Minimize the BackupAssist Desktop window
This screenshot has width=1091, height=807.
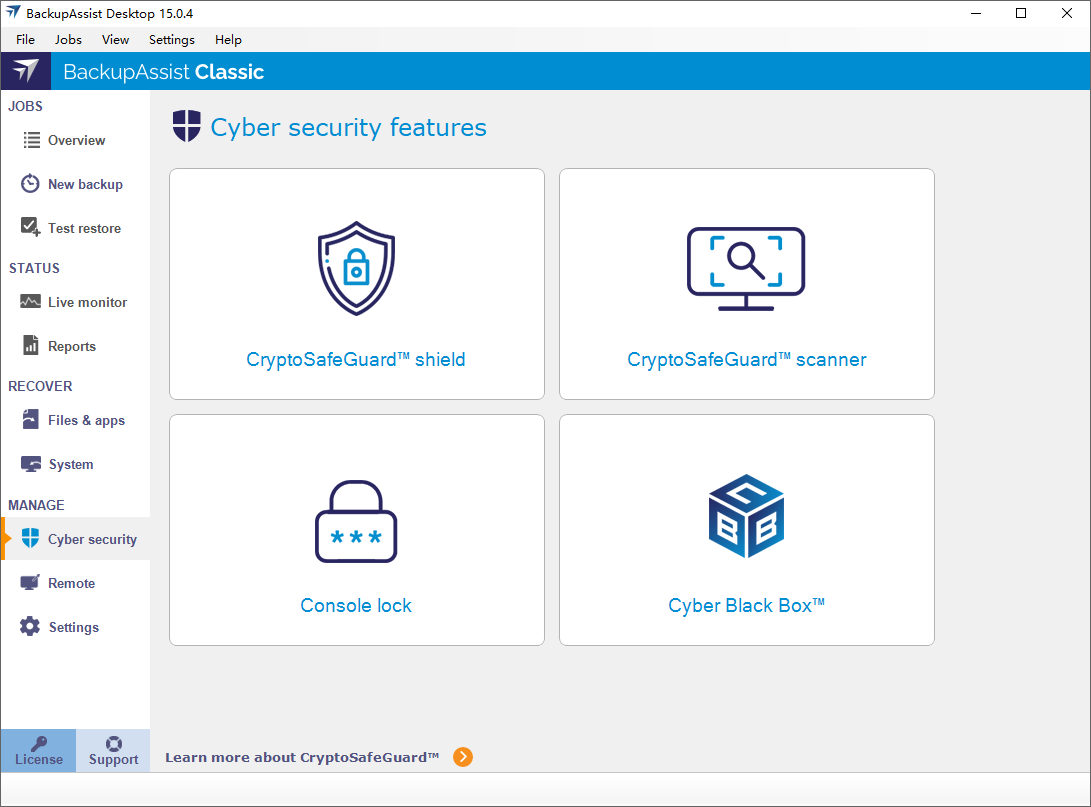click(x=976, y=13)
